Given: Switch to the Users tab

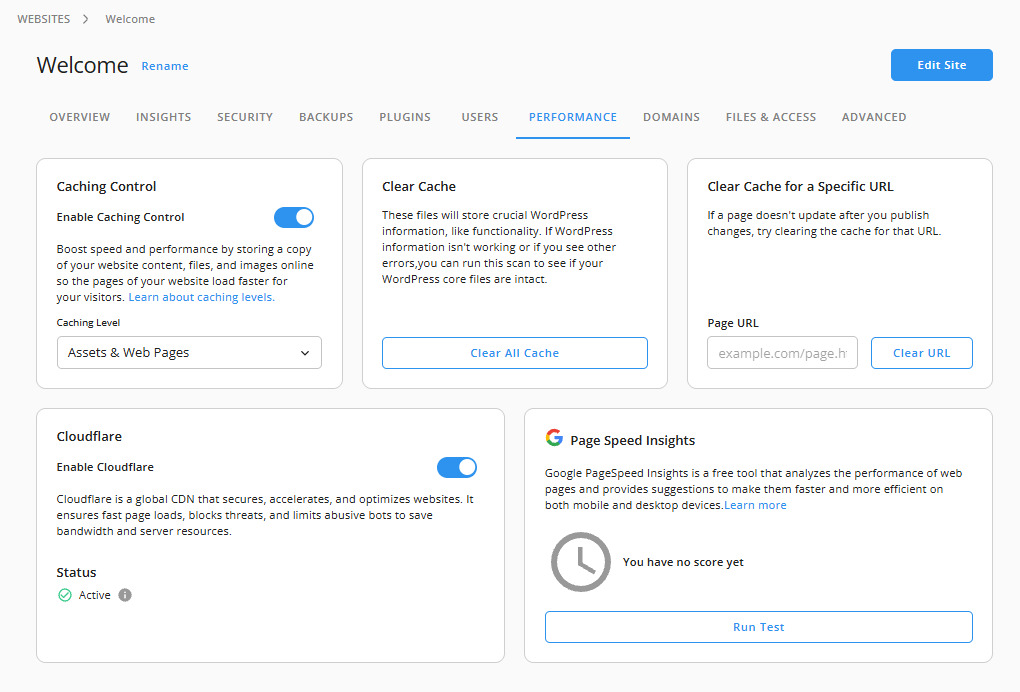Looking at the screenshot, I should coord(479,117).
